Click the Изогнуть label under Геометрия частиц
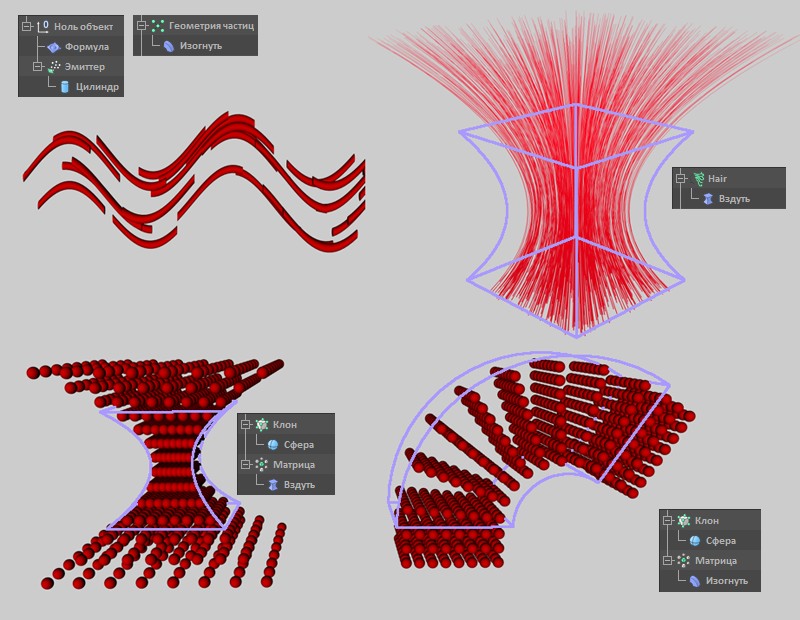Viewport: 800px width, 620px height. click(x=201, y=46)
